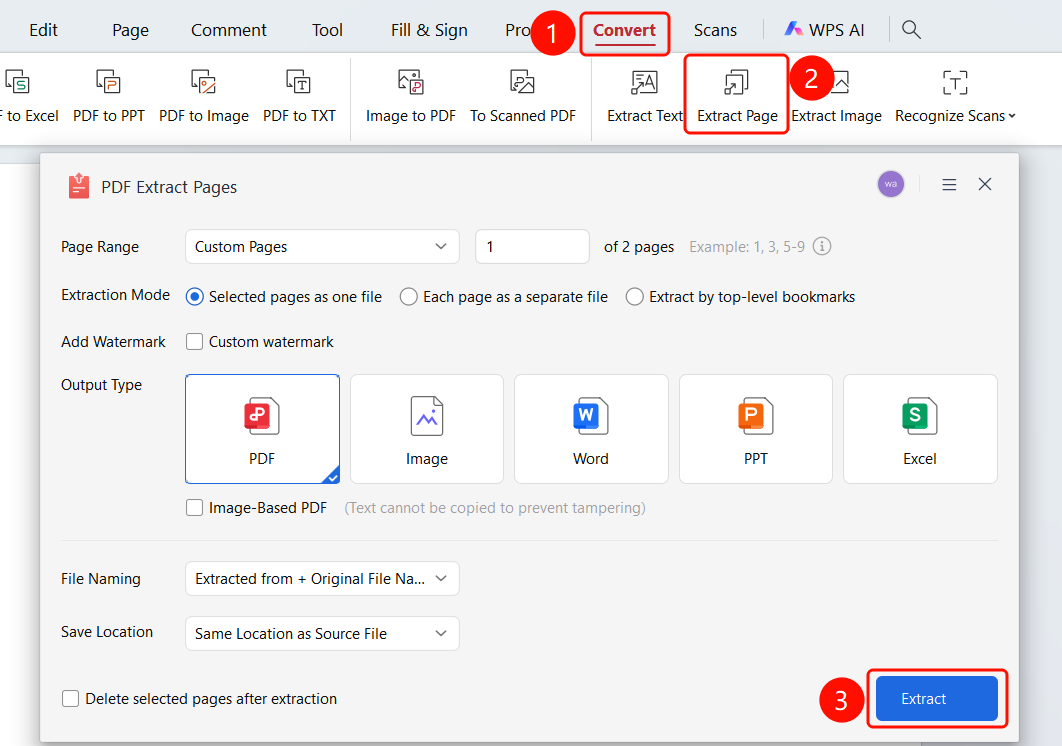Select the Convert tab
This screenshot has height=746, width=1062.
coord(624,30)
